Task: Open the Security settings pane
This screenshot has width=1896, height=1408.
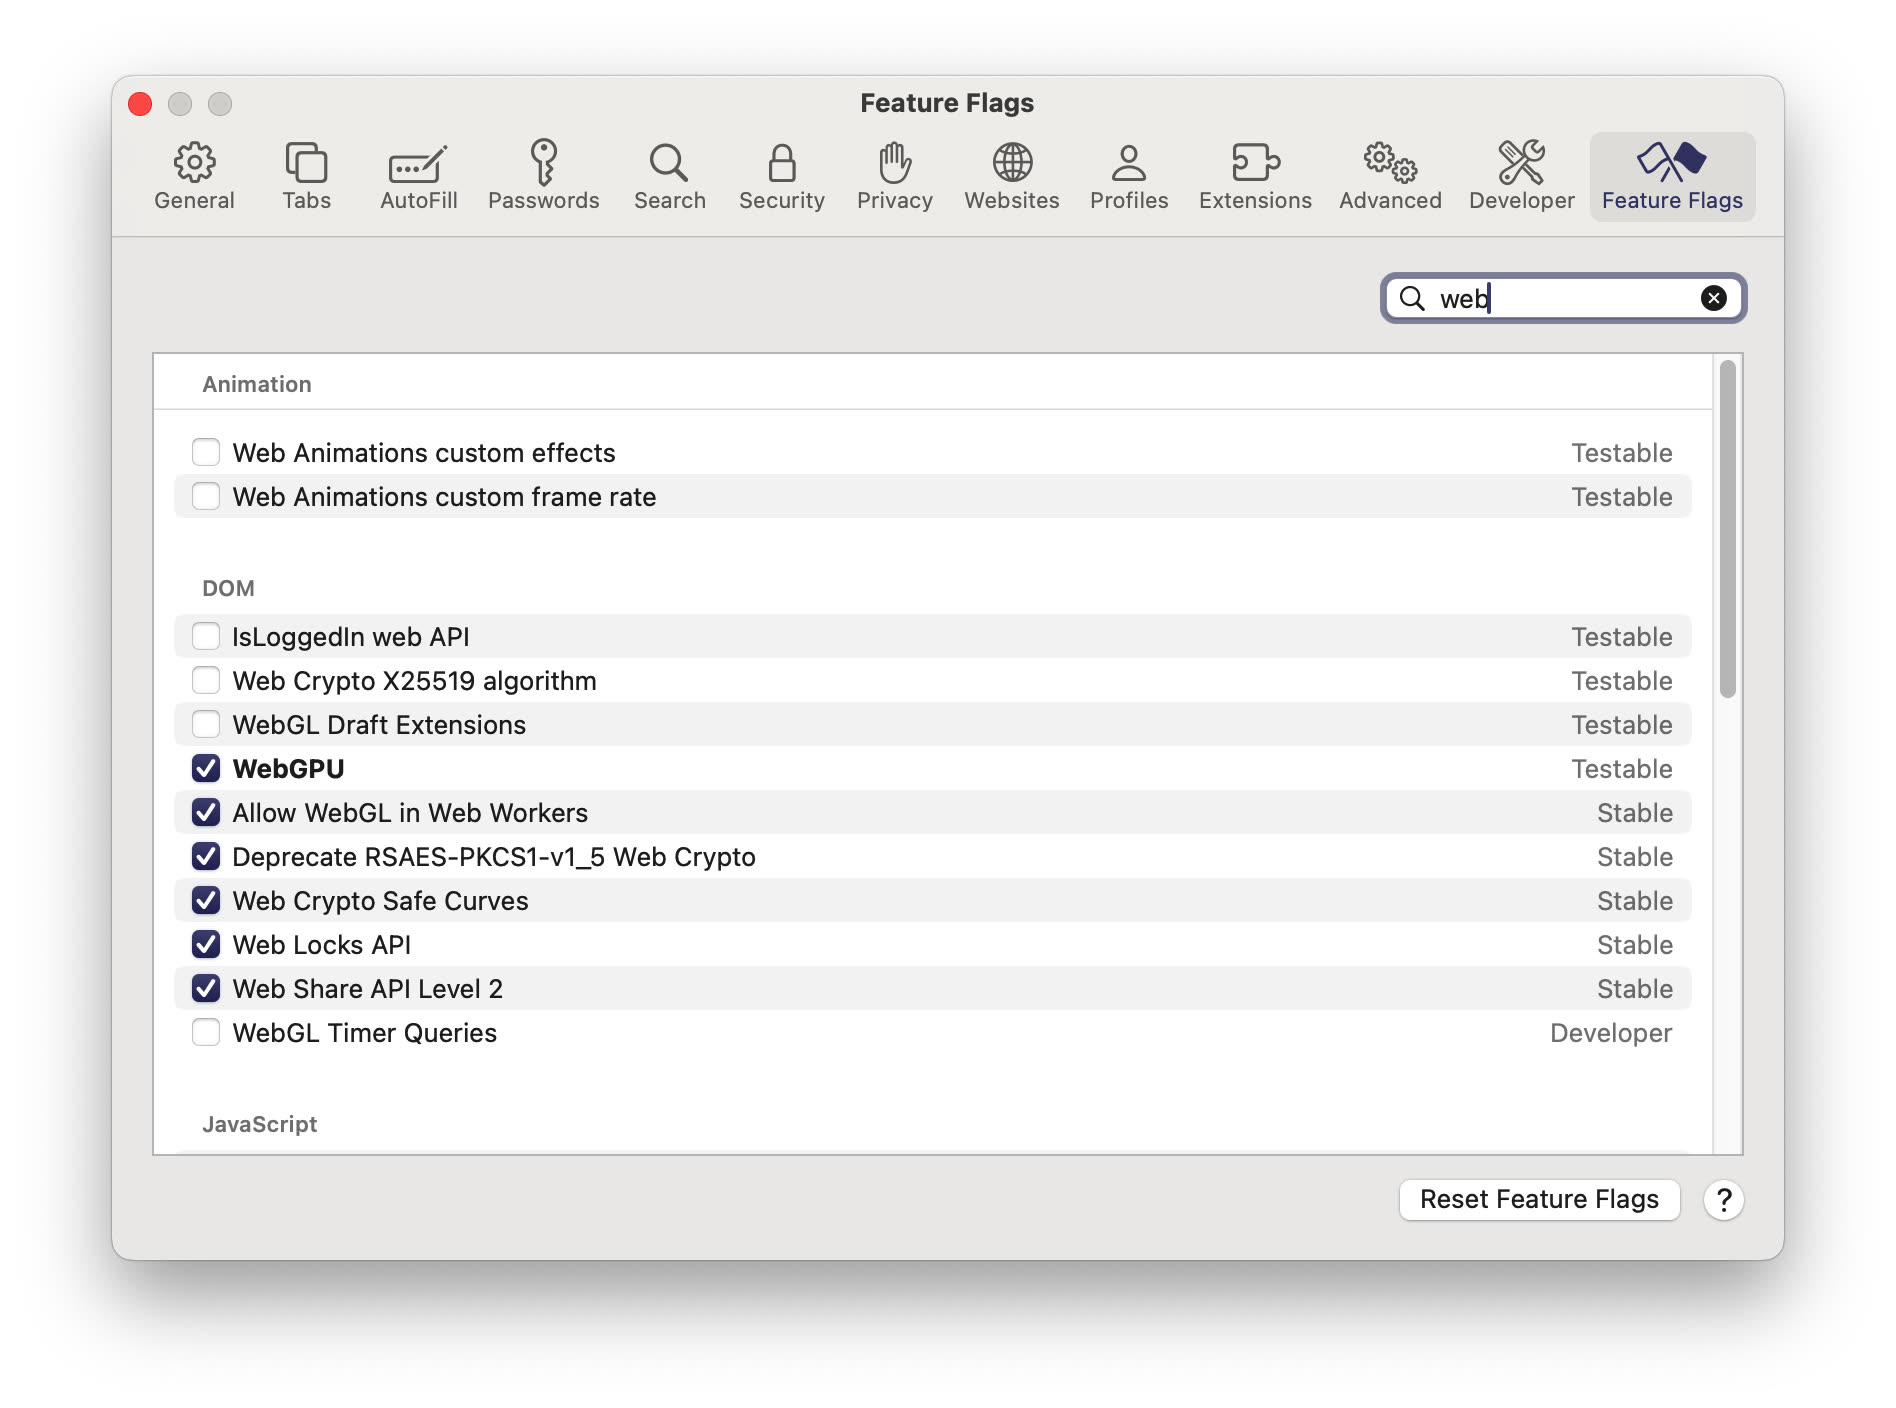Action: 781,176
